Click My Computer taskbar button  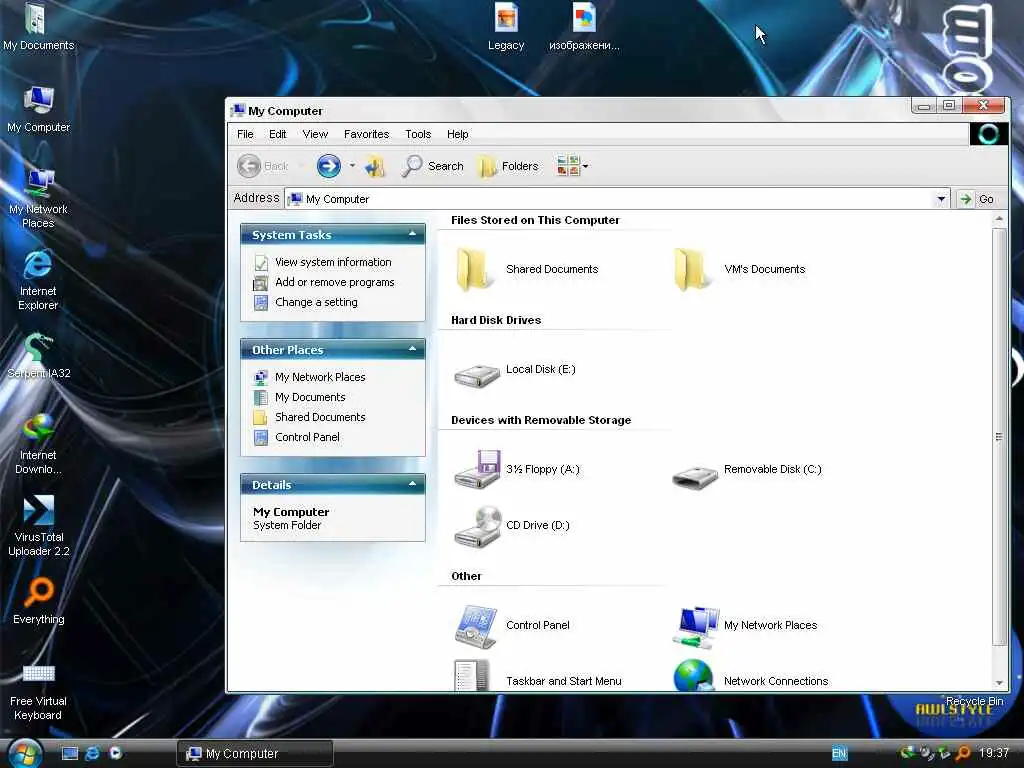255,753
